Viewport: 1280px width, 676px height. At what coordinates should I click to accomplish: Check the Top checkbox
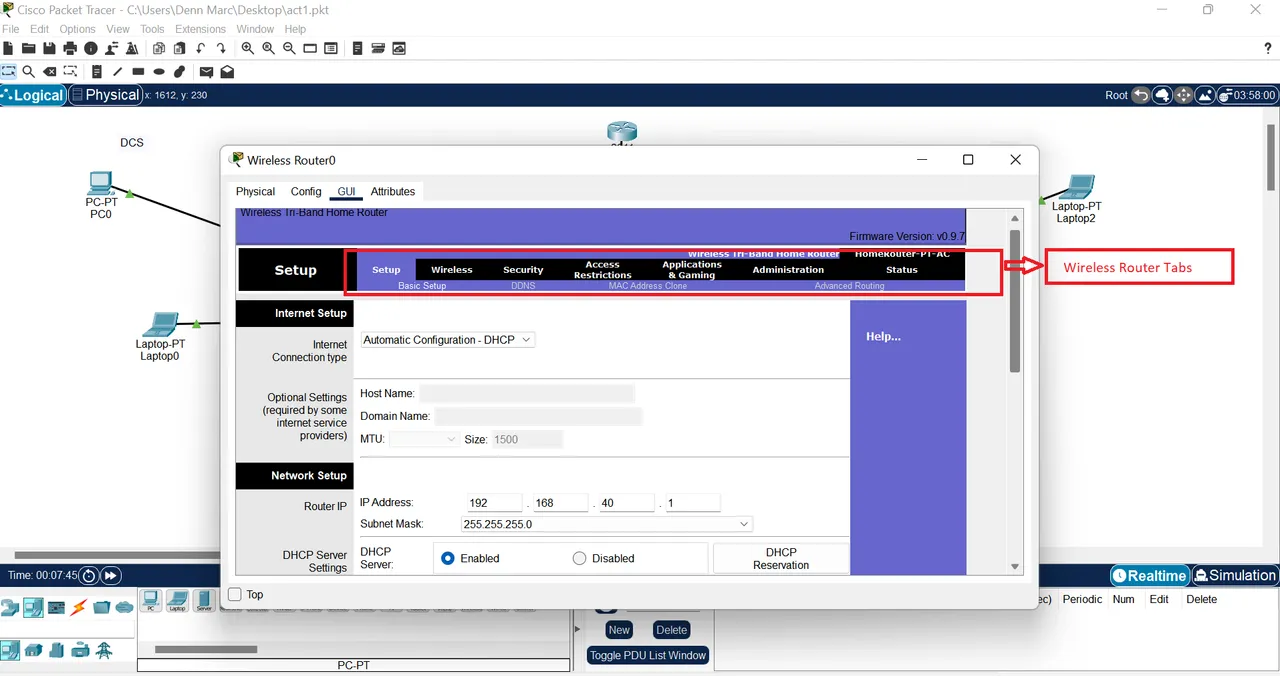point(235,594)
